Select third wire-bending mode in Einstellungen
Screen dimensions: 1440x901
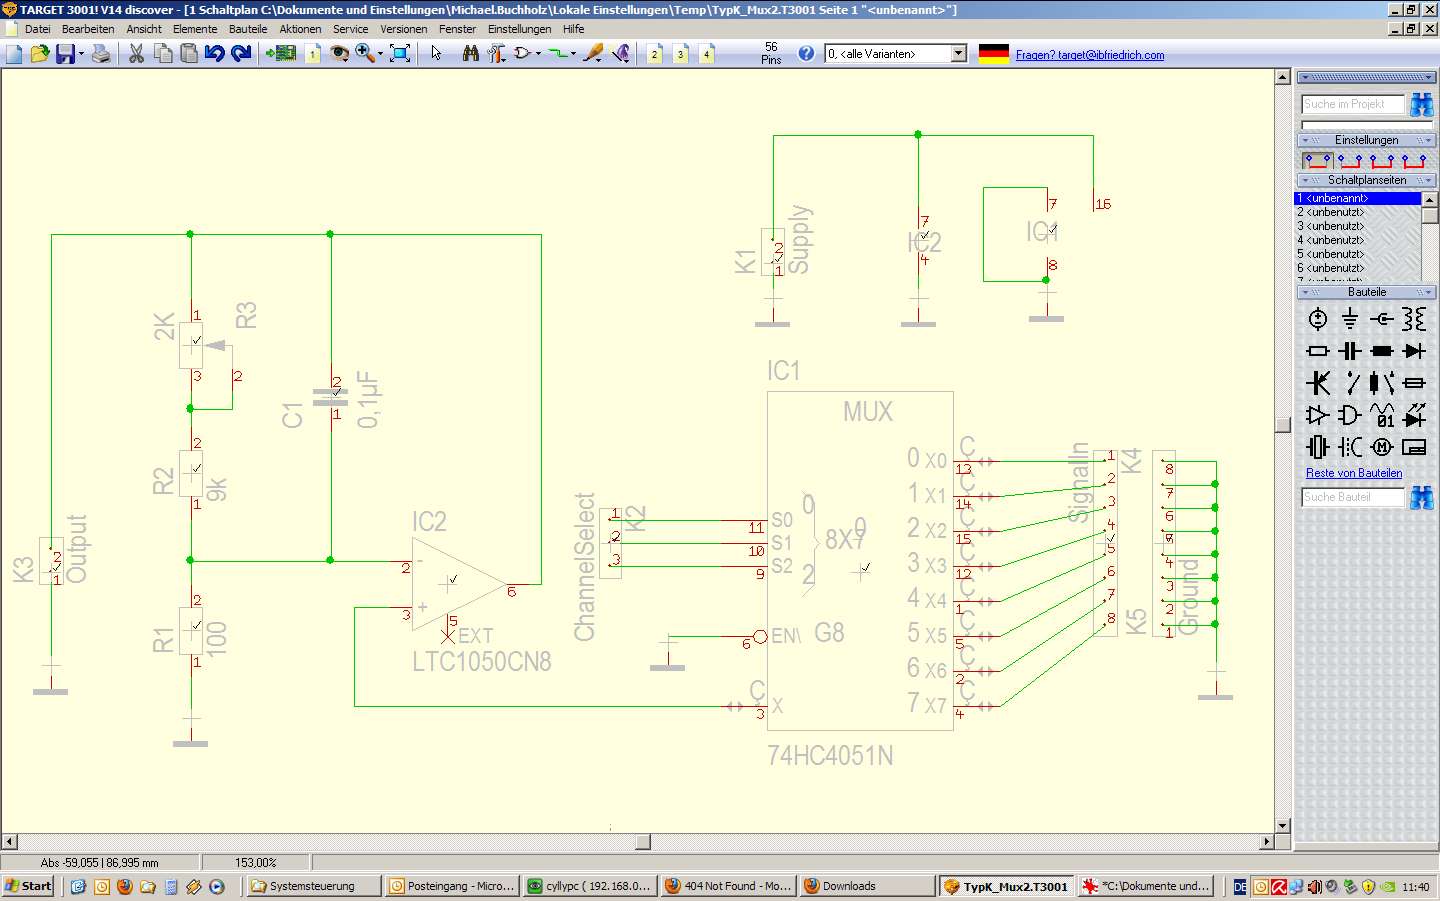pos(1382,160)
